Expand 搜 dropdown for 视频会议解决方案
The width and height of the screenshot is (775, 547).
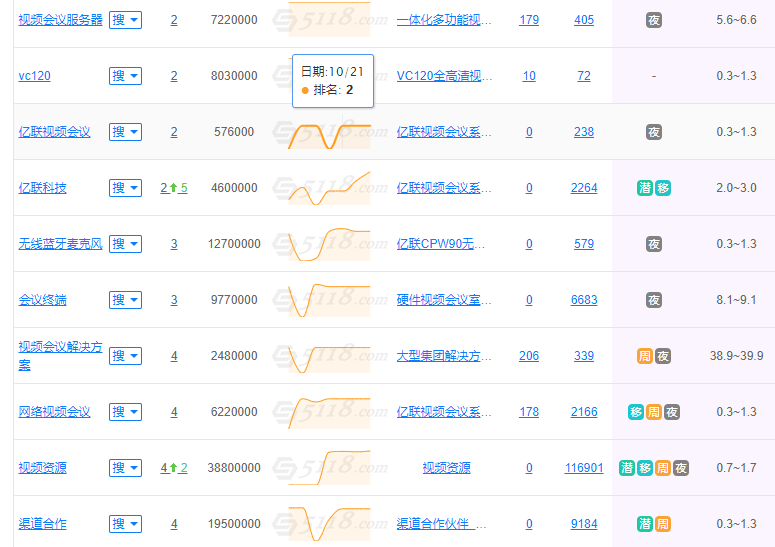(x=126, y=356)
